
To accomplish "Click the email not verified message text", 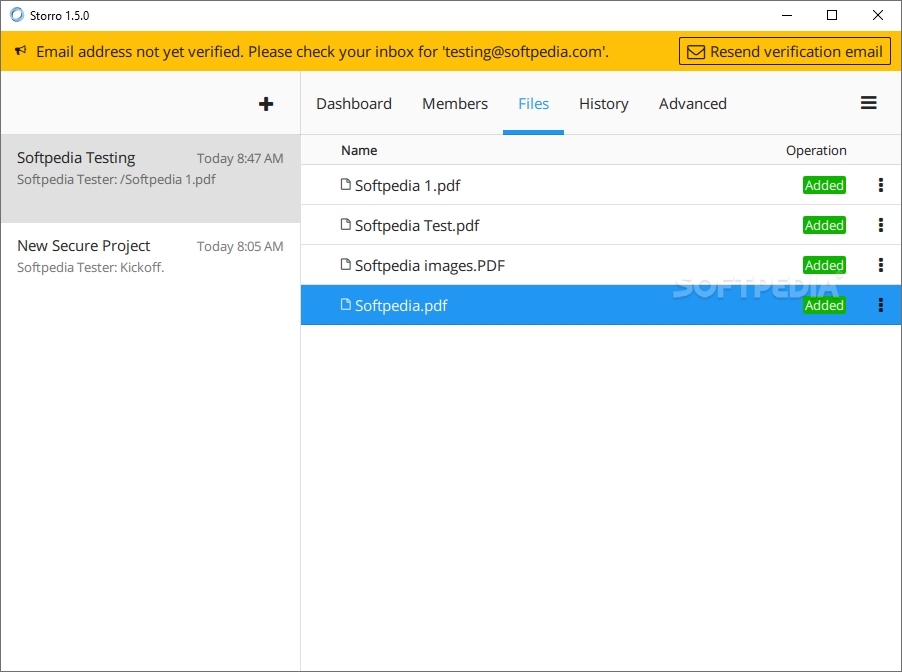I will (322, 52).
